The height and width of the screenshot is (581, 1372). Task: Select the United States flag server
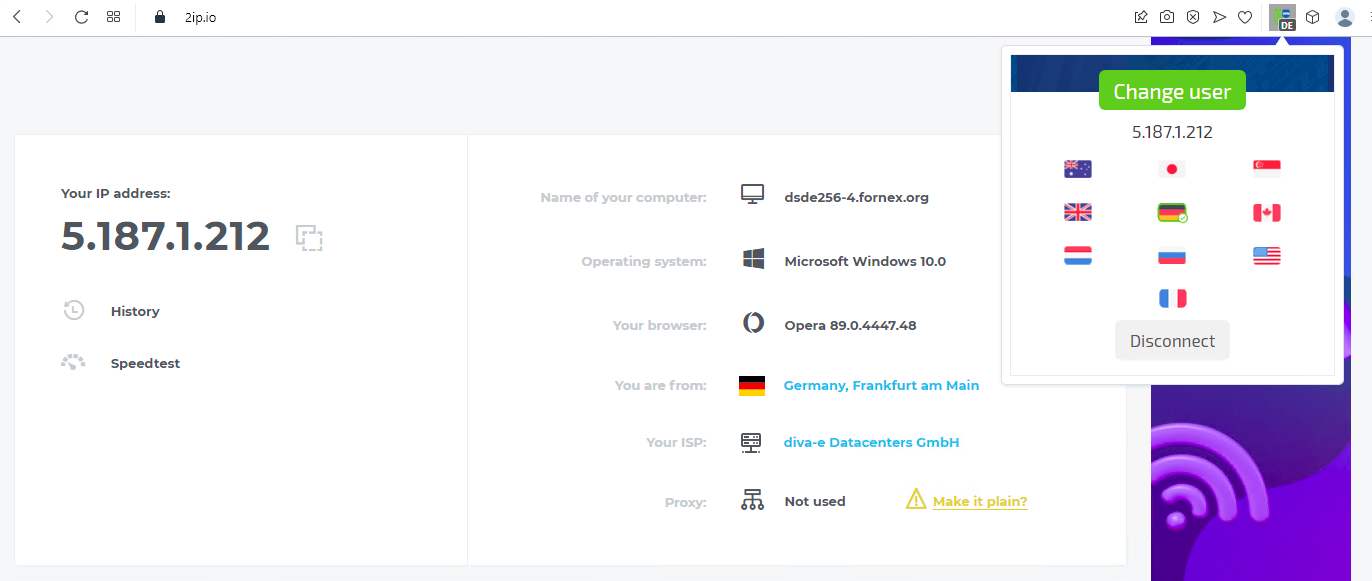(x=1267, y=256)
